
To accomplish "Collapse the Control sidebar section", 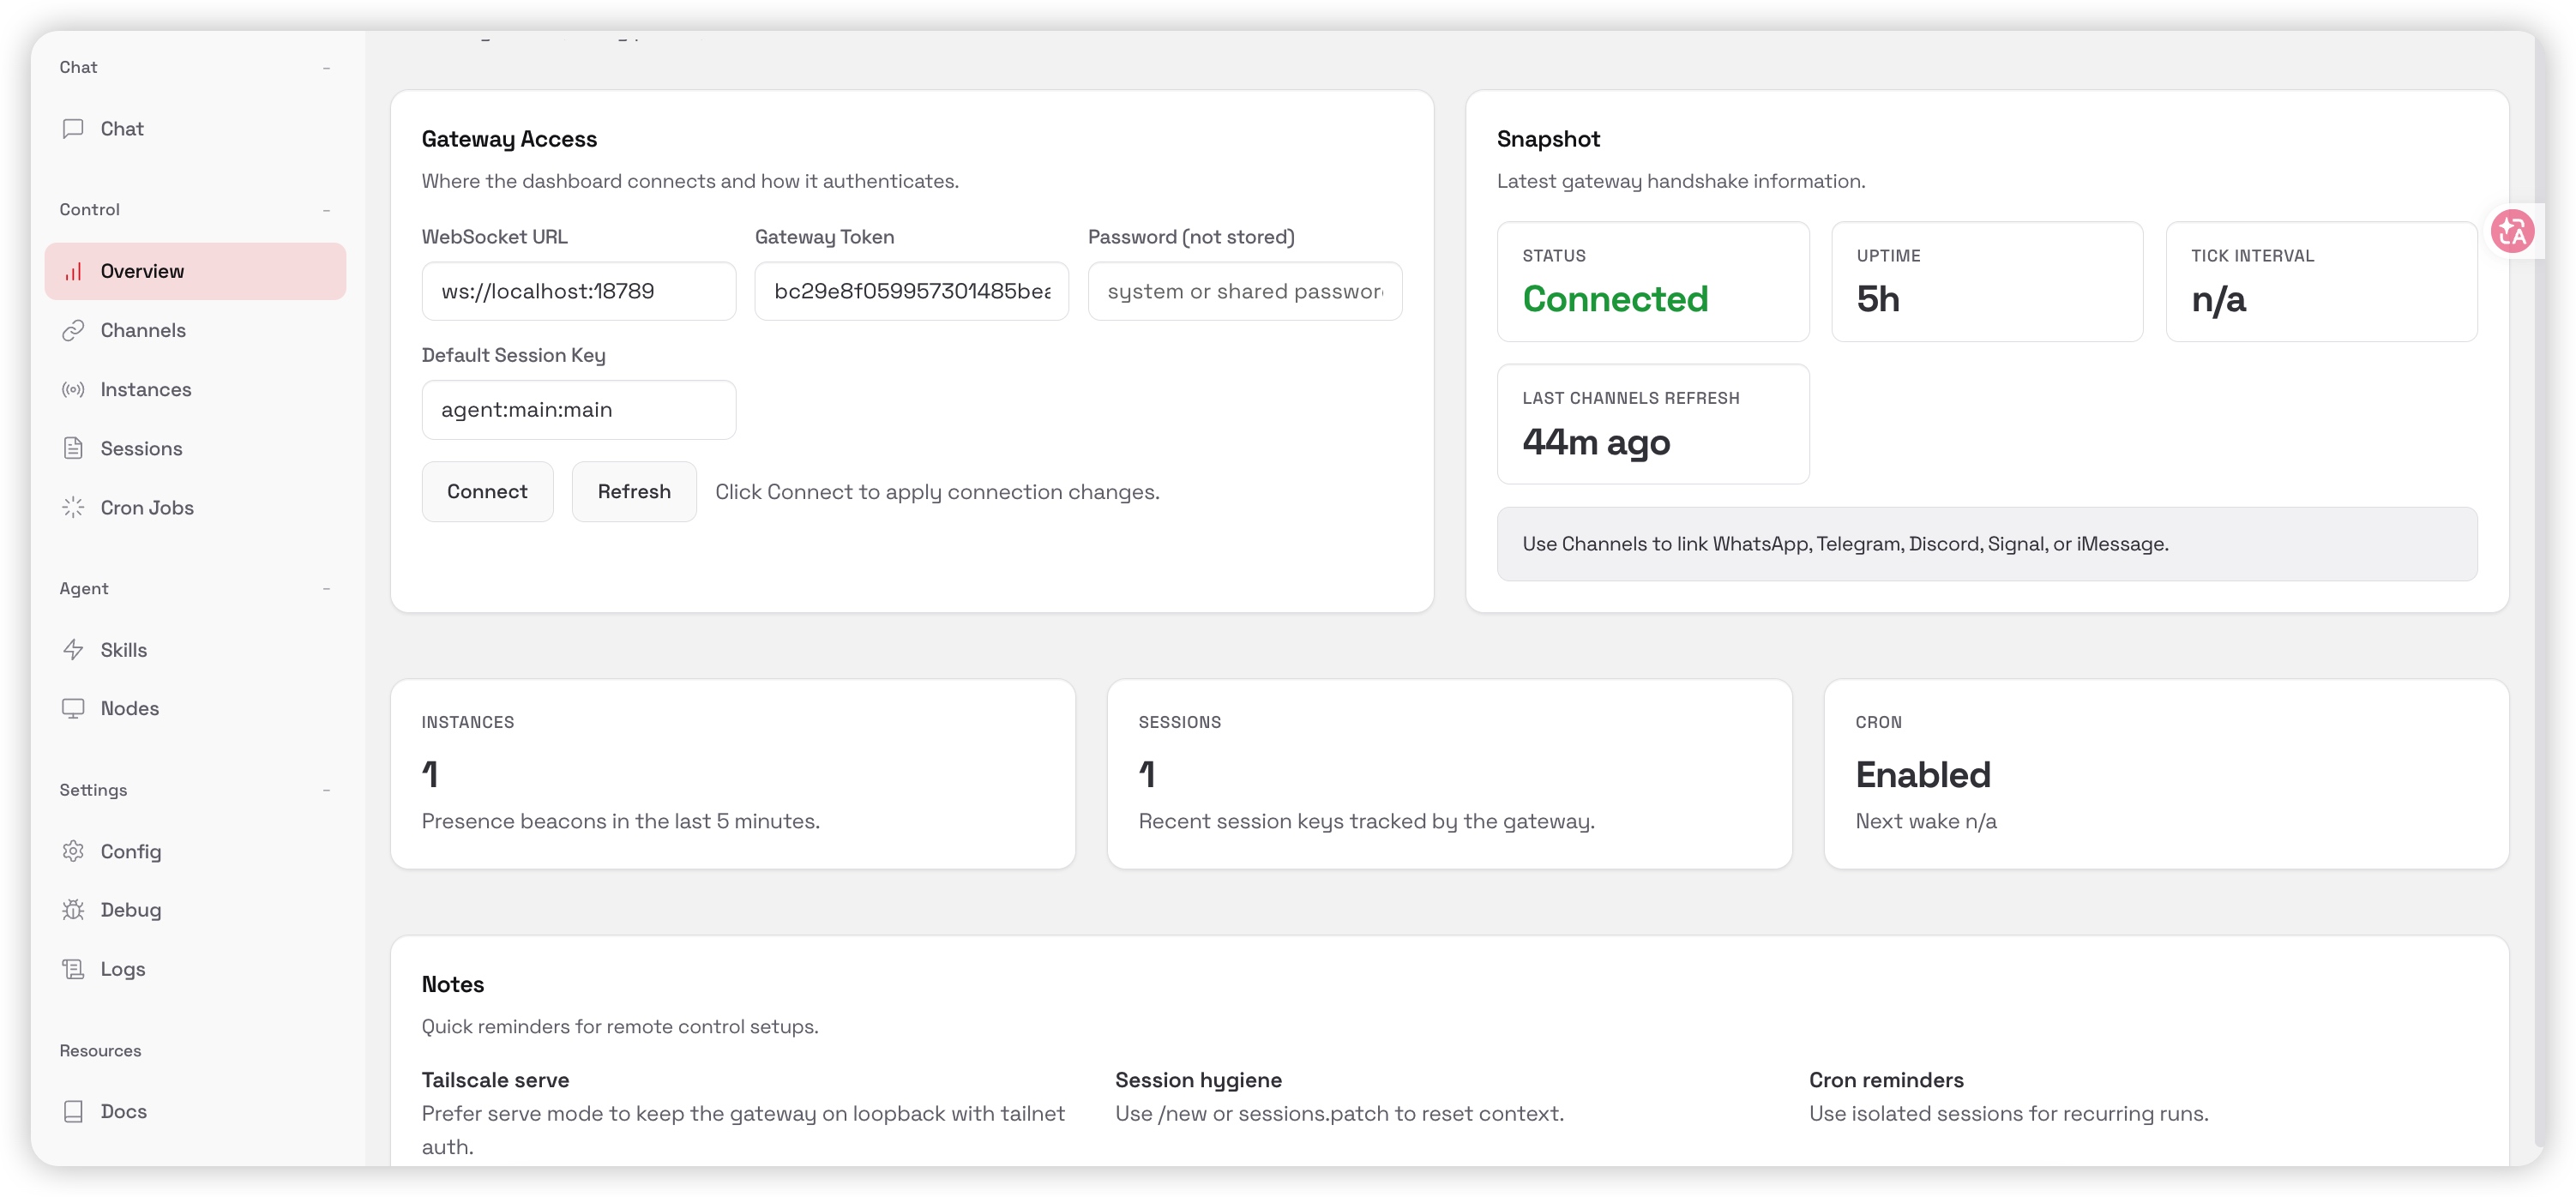I will pos(326,210).
